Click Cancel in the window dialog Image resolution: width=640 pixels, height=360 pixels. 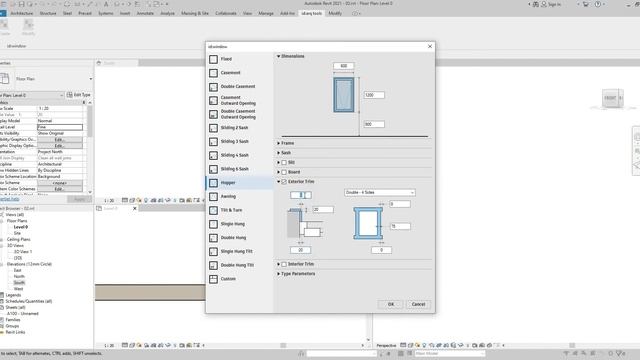418,304
